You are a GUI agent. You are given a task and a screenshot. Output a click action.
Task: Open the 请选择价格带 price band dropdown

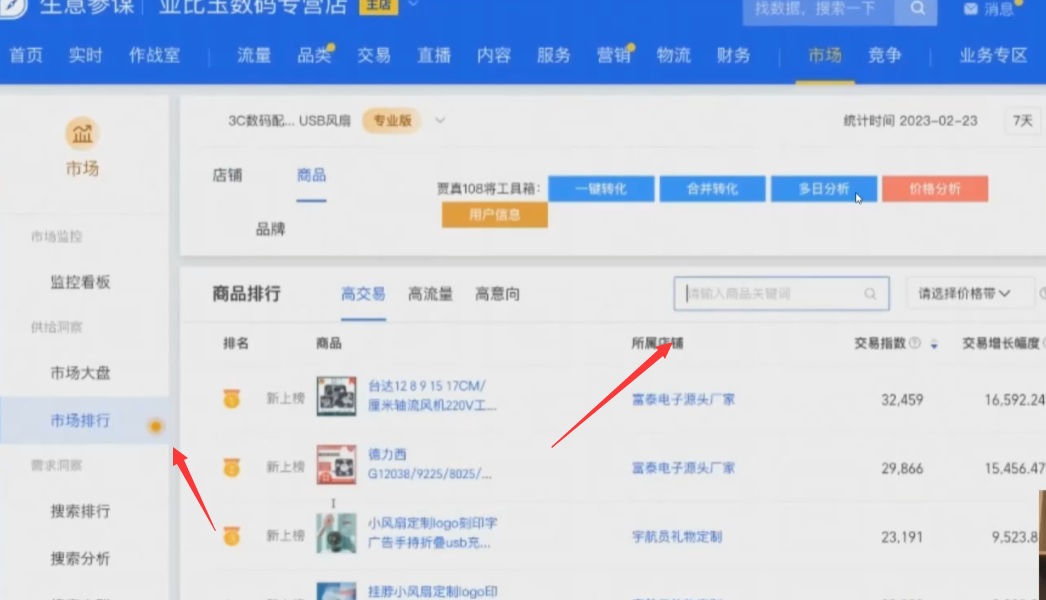point(969,294)
